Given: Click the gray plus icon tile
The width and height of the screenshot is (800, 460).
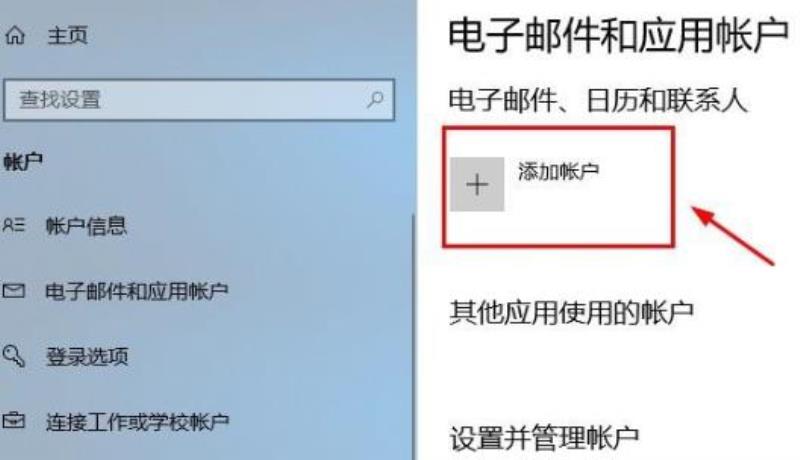Looking at the screenshot, I should tap(477, 184).
